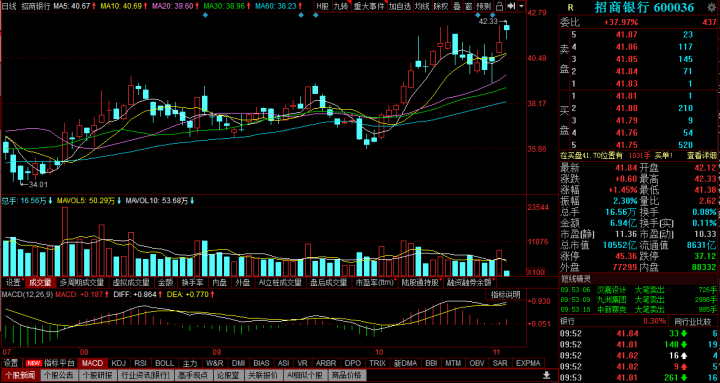Toggle the 叠 overlay button
Screen dimensions: 720x383
[x=457, y=6]
